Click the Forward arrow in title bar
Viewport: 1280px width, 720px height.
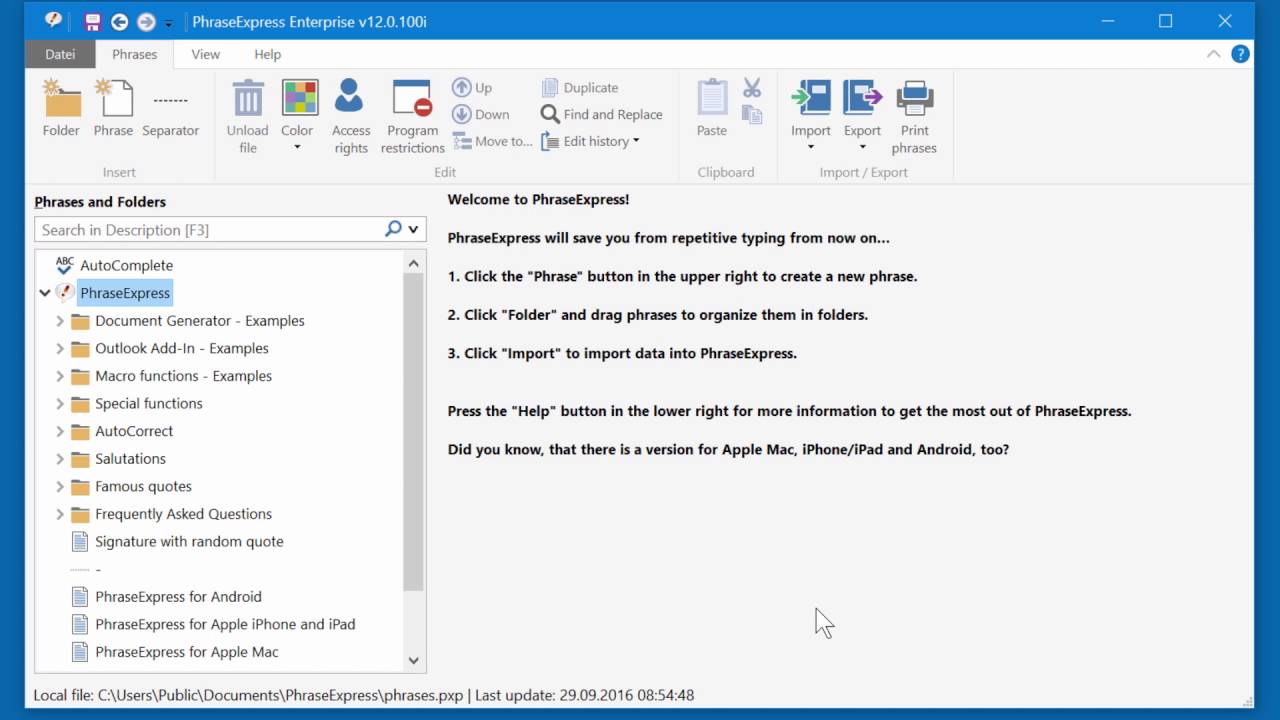point(146,22)
